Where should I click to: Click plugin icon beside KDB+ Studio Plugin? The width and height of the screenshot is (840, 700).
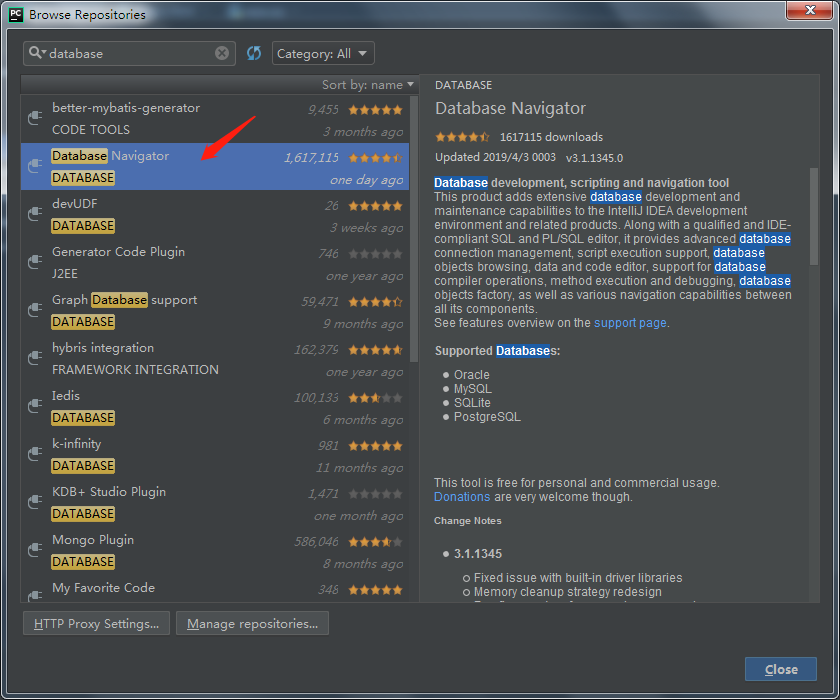[35, 502]
